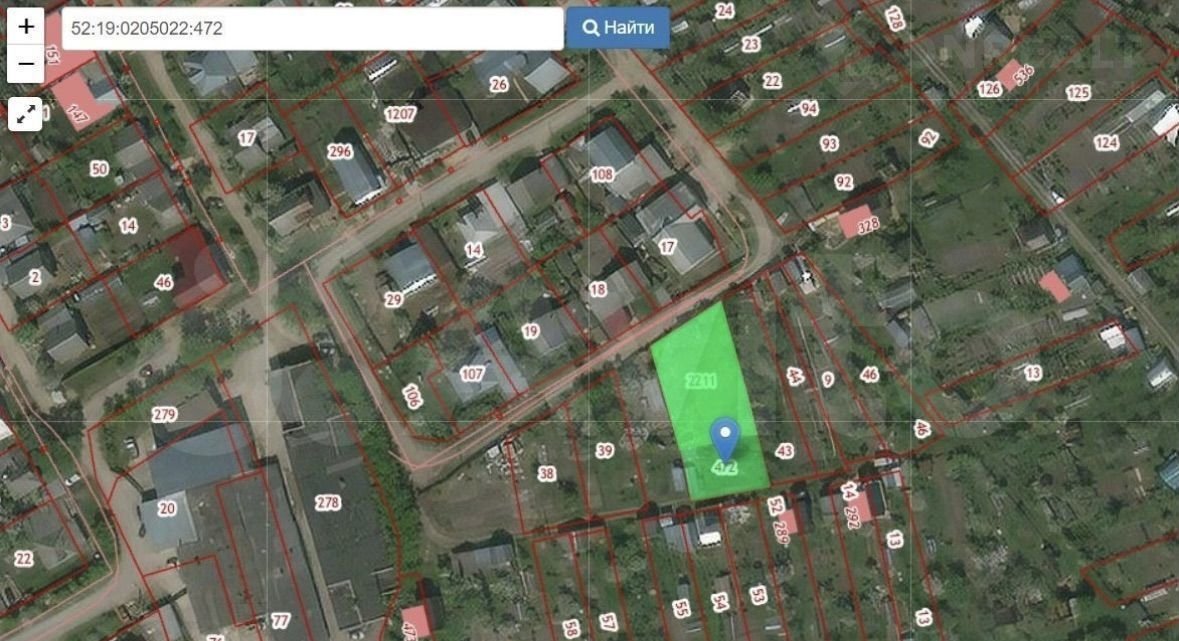Zoom out with the minus button
1179x641 pixels.
[x=26, y=64]
